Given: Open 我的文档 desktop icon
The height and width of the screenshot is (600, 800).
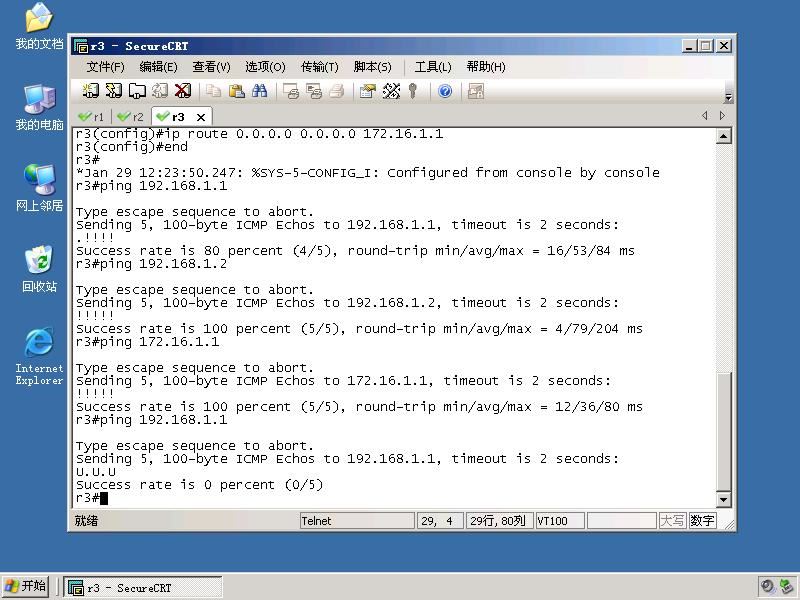Looking at the screenshot, I should click(39, 27).
